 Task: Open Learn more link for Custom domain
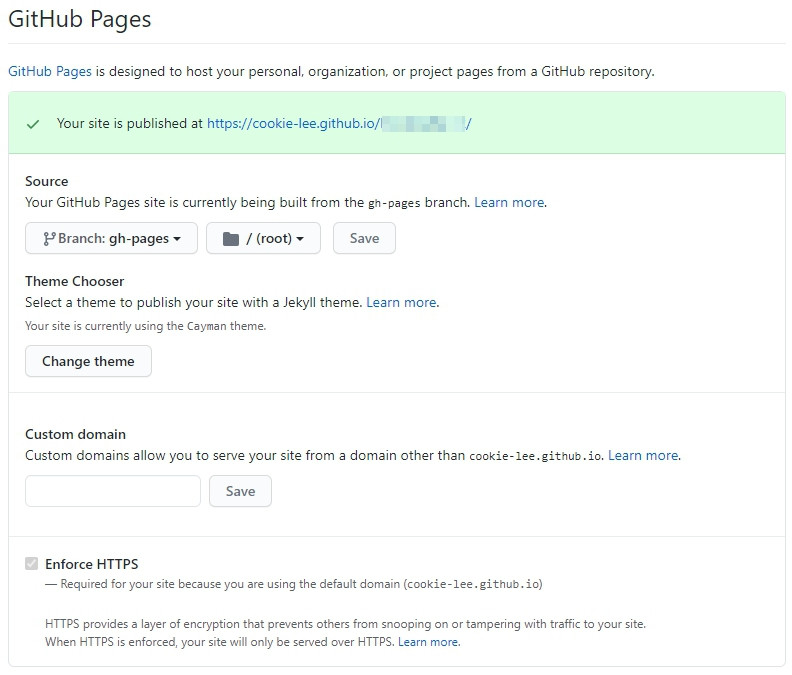[x=643, y=456]
